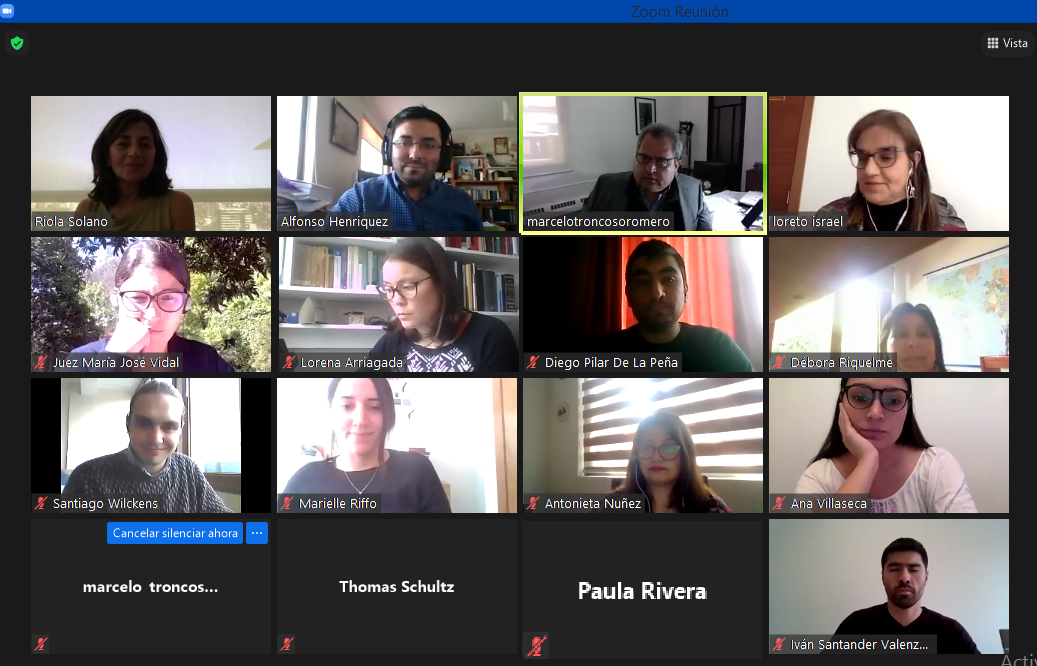Click muted mic icon beside Ana Villaseca

[779, 503]
